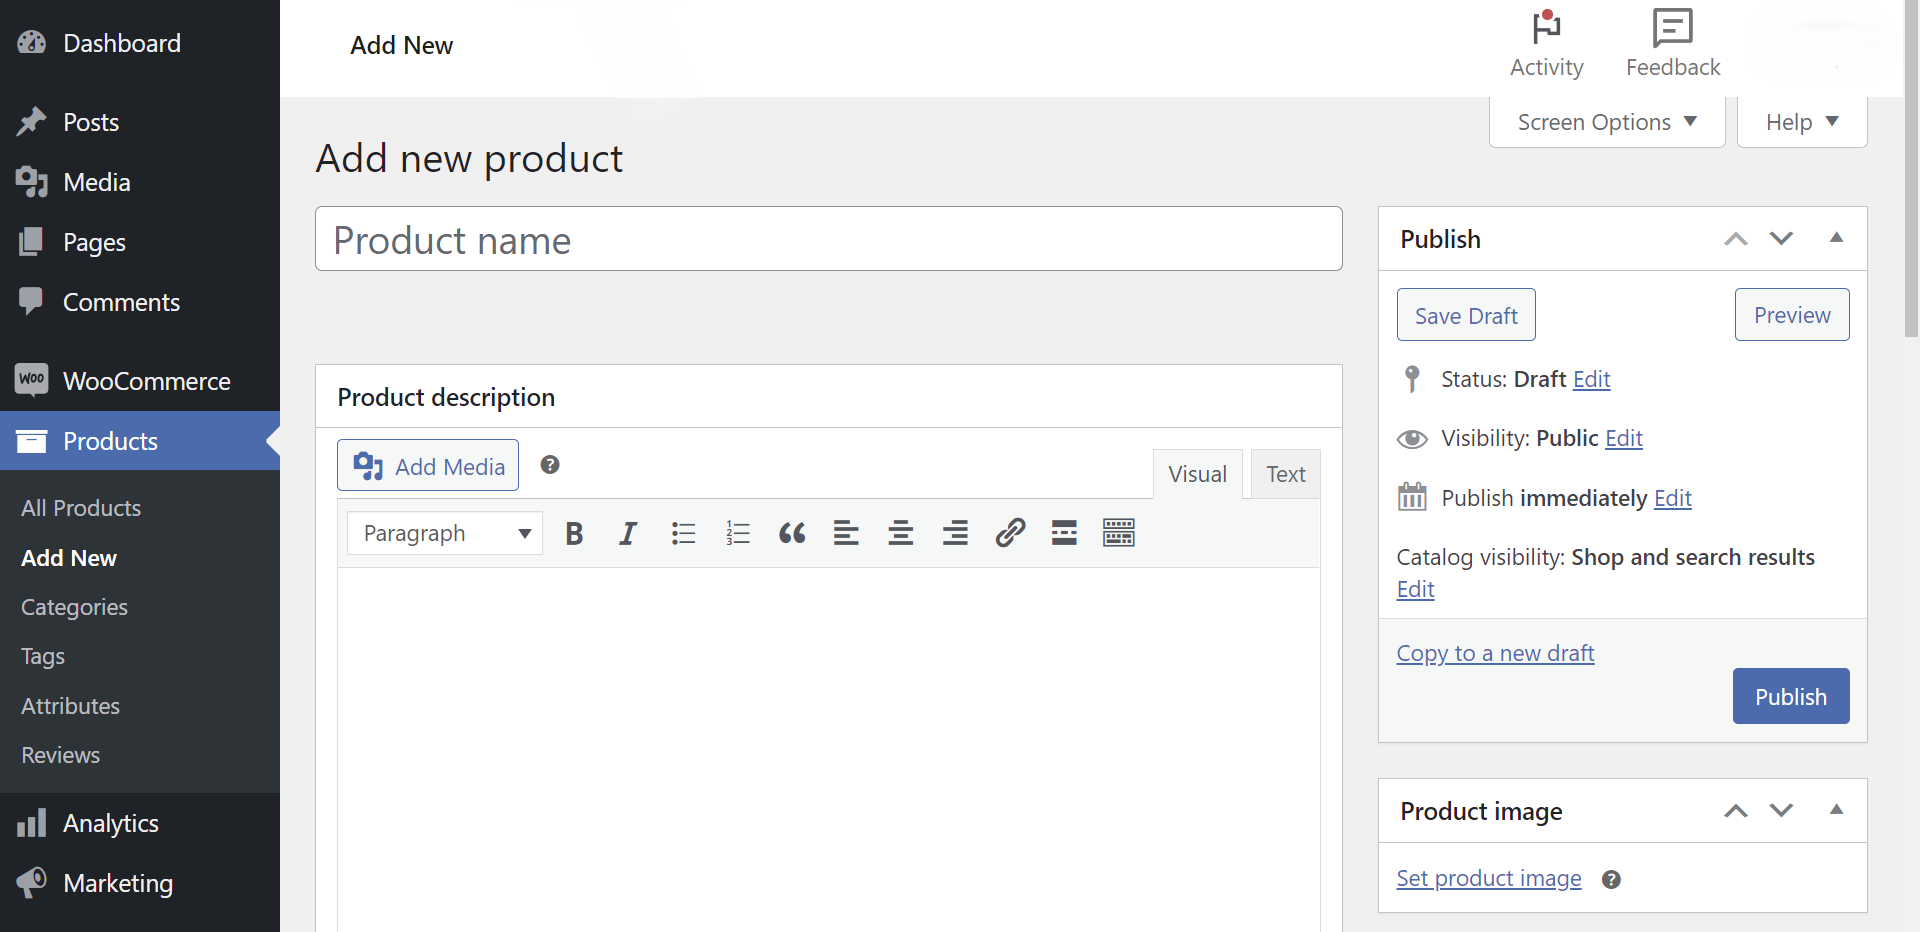Open the help tip beside Set product image
This screenshot has width=1920, height=932.
click(x=1611, y=879)
